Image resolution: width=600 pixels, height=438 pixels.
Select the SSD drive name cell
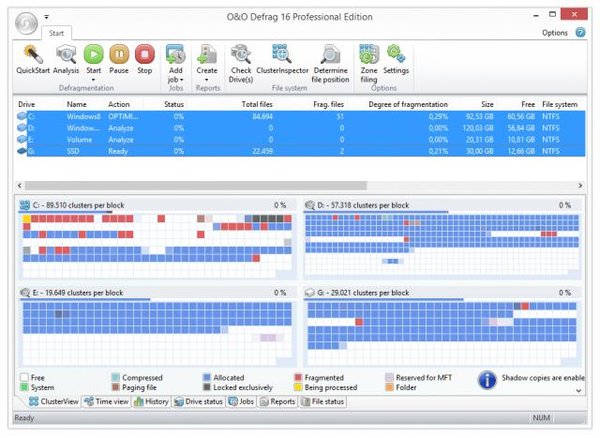[x=73, y=151]
